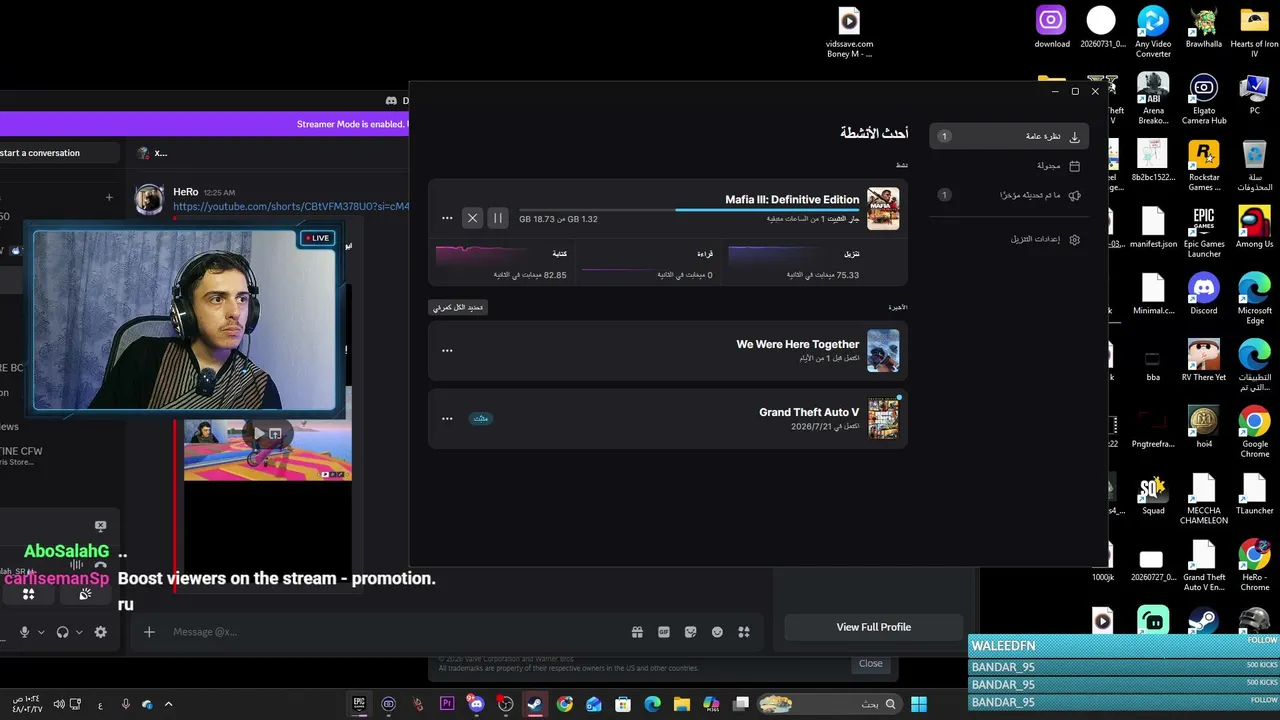Open the Among Us desktop shortcut
This screenshot has width=1280, height=720.
point(1254,228)
